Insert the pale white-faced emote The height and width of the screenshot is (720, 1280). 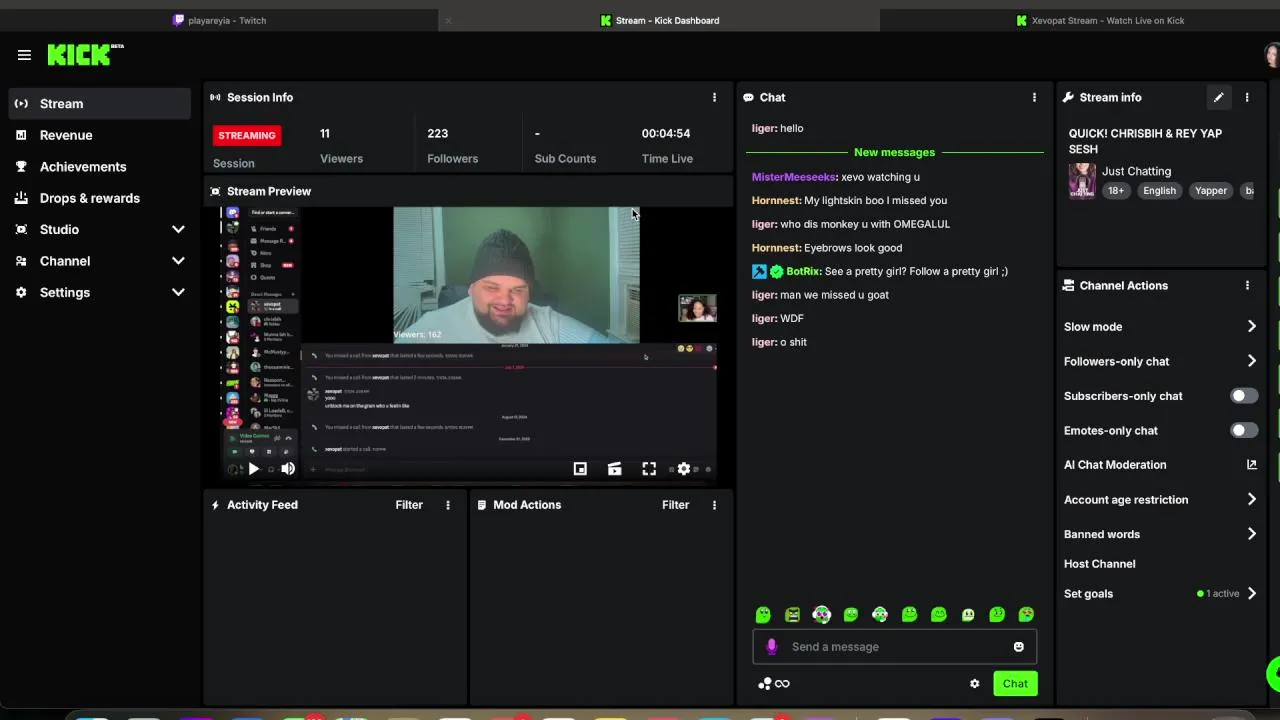pyautogui.click(x=968, y=615)
